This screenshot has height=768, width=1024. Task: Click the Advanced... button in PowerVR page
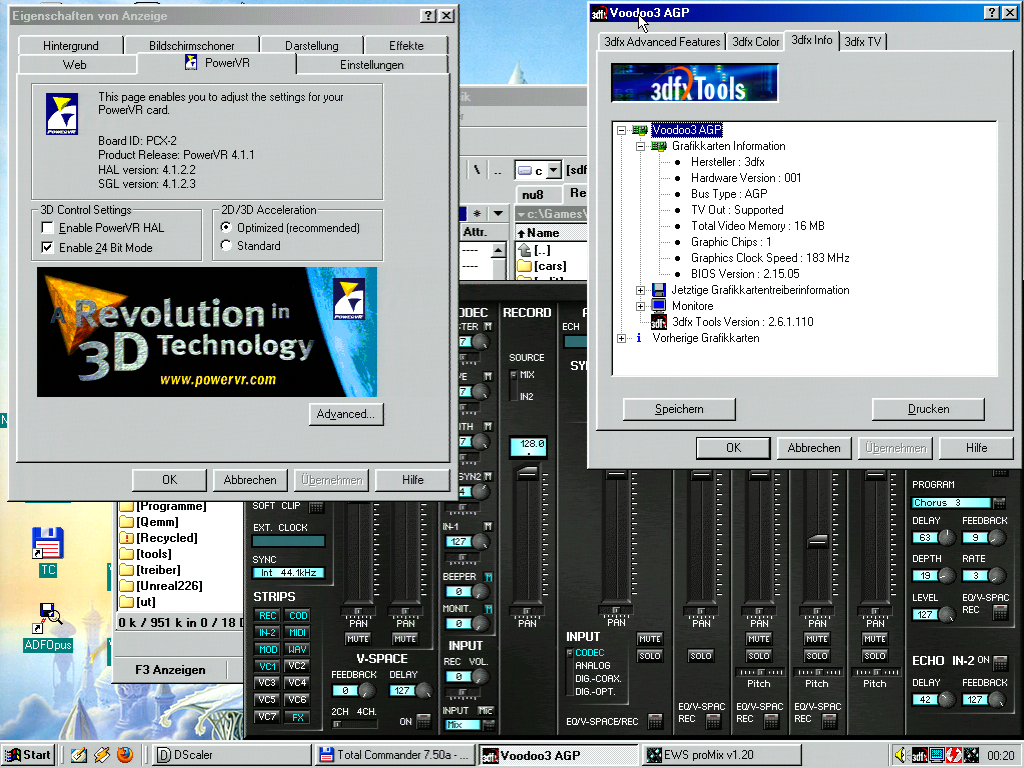tap(346, 414)
